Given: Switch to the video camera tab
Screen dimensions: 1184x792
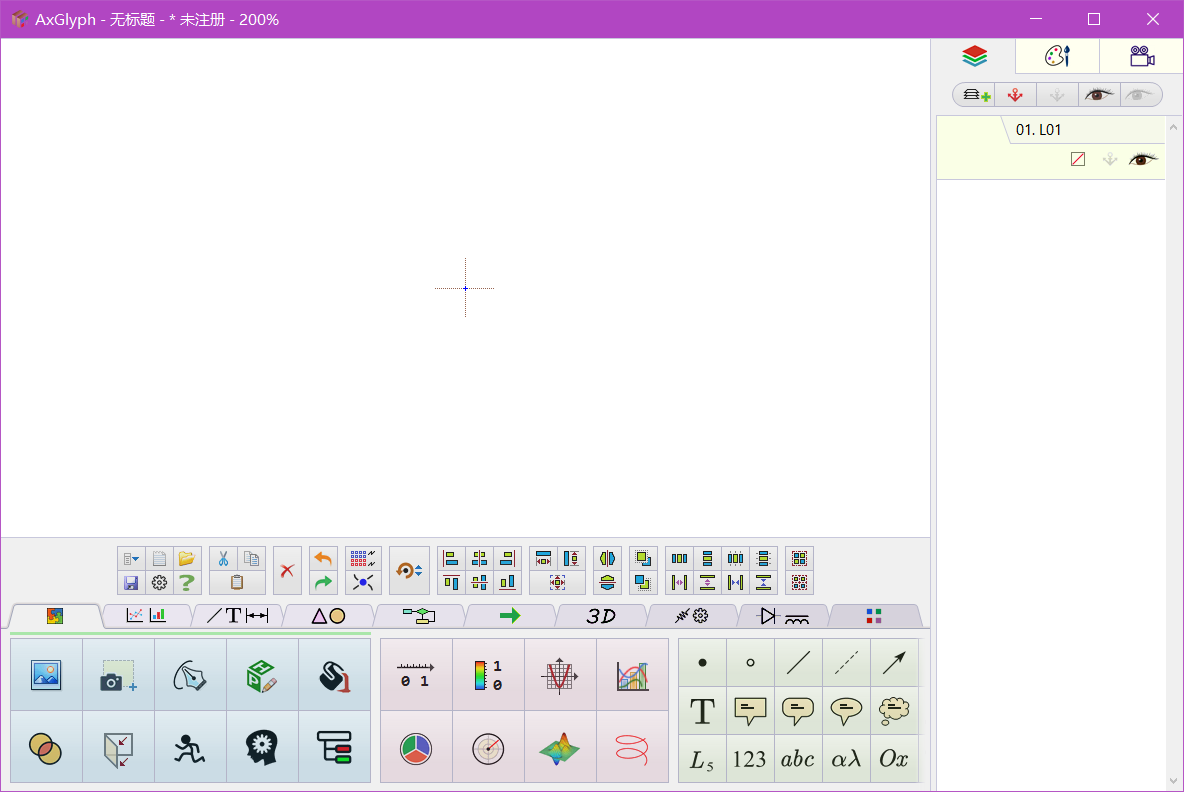Looking at the screenshot, I should [x=1141, y=57].
